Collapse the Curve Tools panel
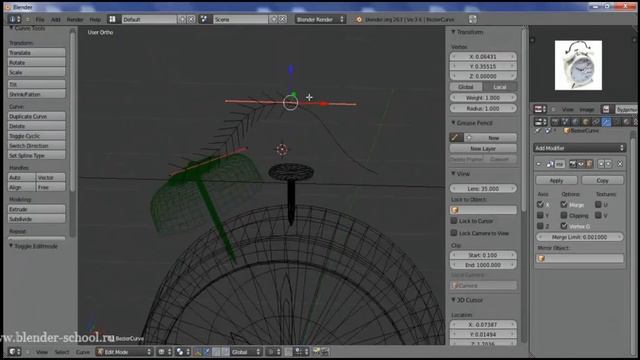 (x=11, y=28)
